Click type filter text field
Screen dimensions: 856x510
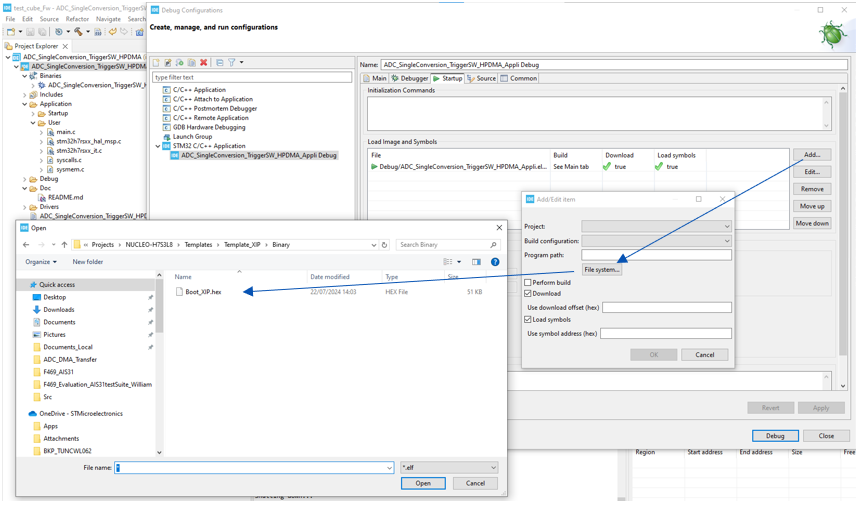pos(252,77)
